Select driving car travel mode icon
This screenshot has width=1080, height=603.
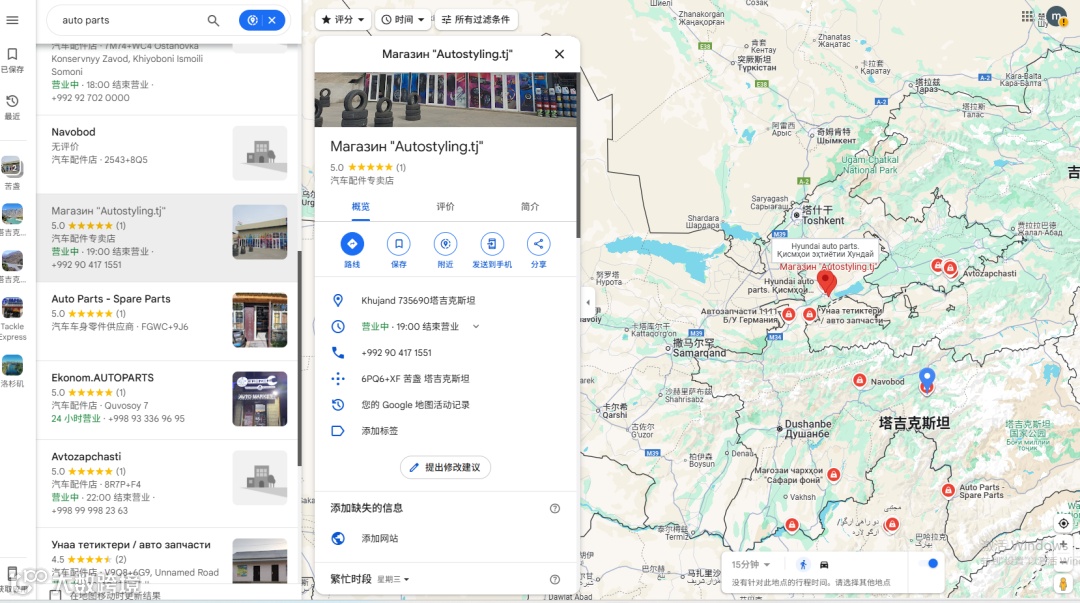[824, 564]
